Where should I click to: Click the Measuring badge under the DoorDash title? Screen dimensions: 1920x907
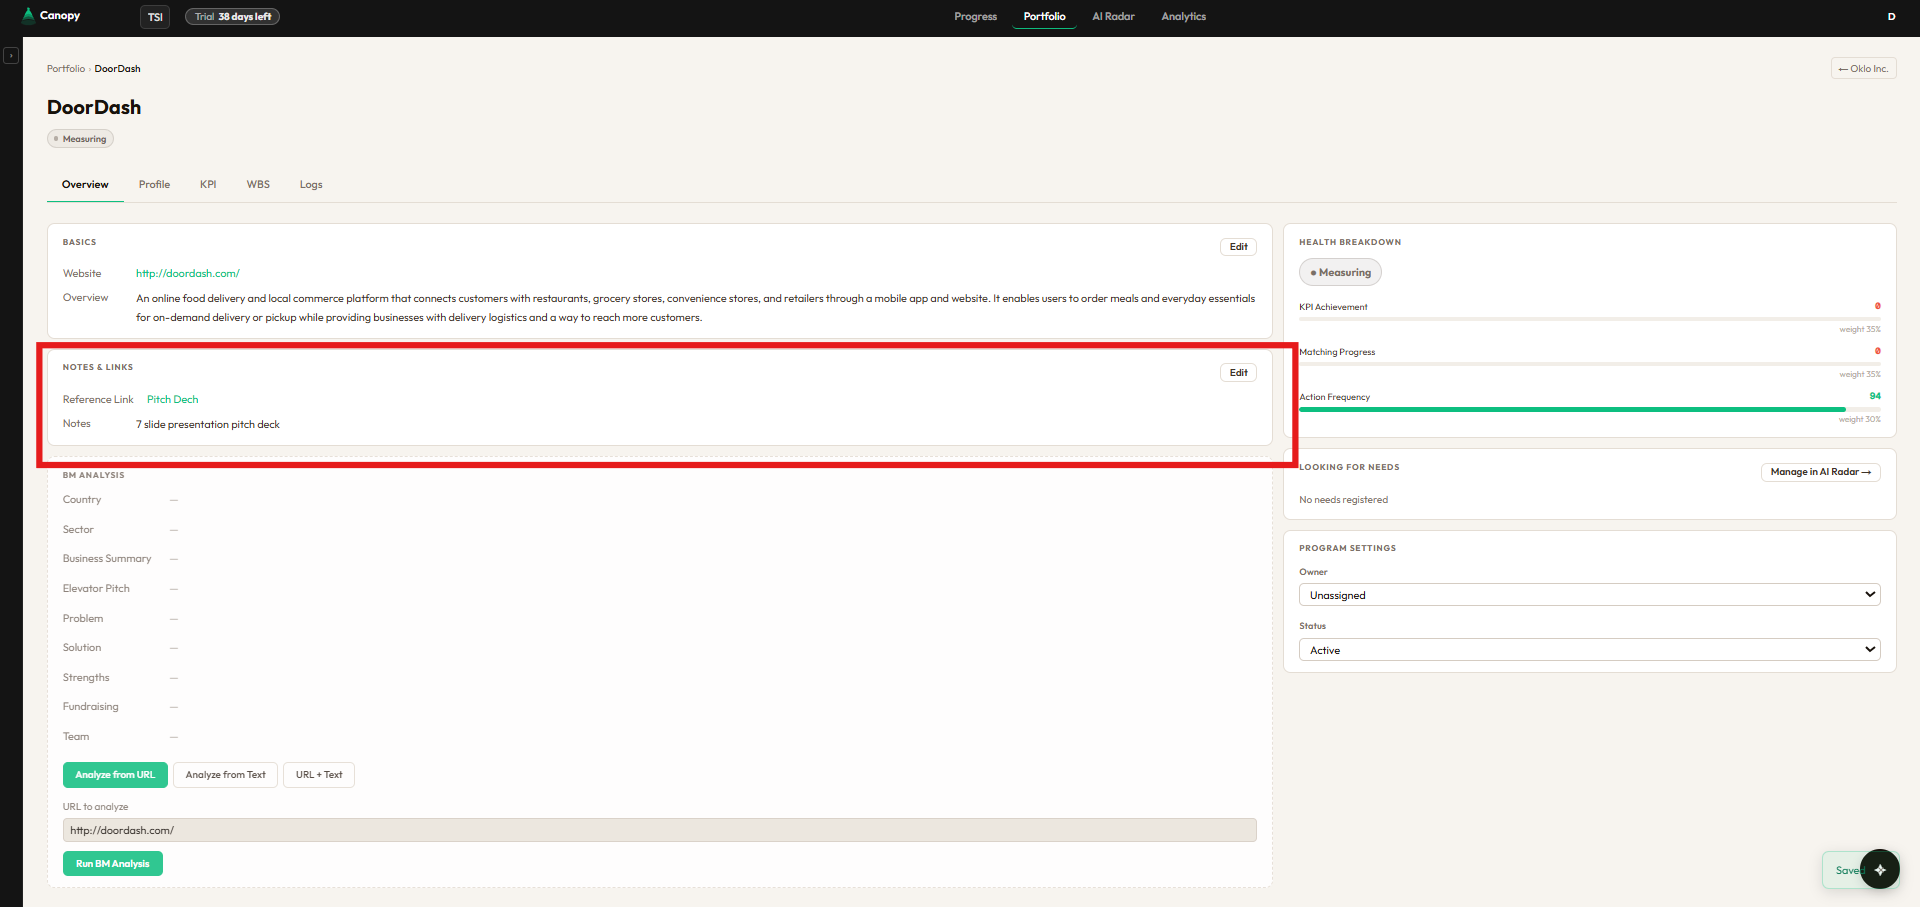80,139
